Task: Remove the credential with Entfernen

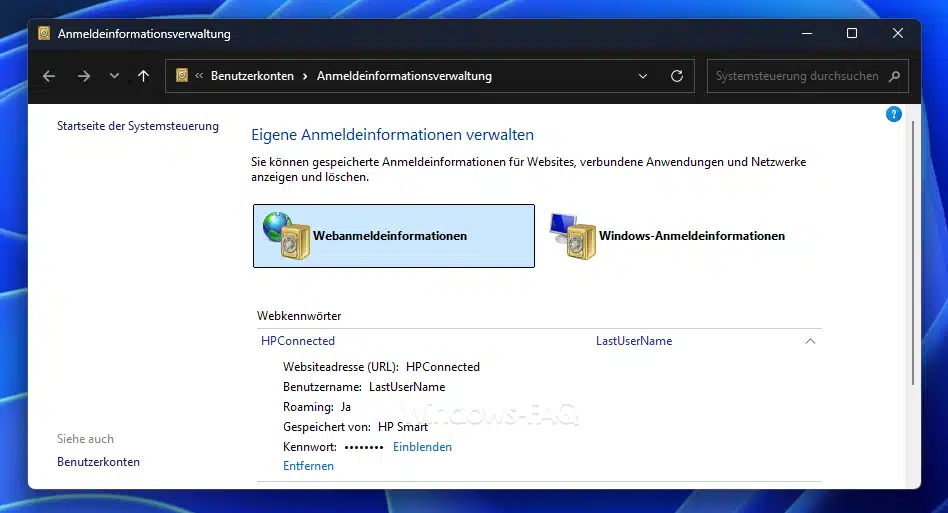Action: click(308, 466)
